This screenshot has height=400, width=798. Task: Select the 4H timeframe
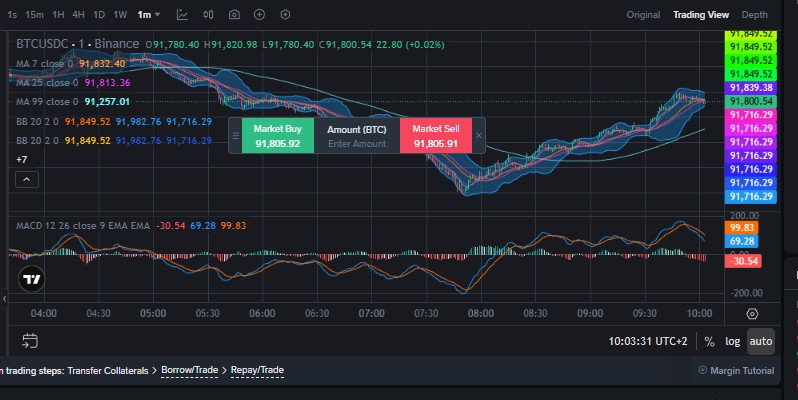click(x=78, y=15)
